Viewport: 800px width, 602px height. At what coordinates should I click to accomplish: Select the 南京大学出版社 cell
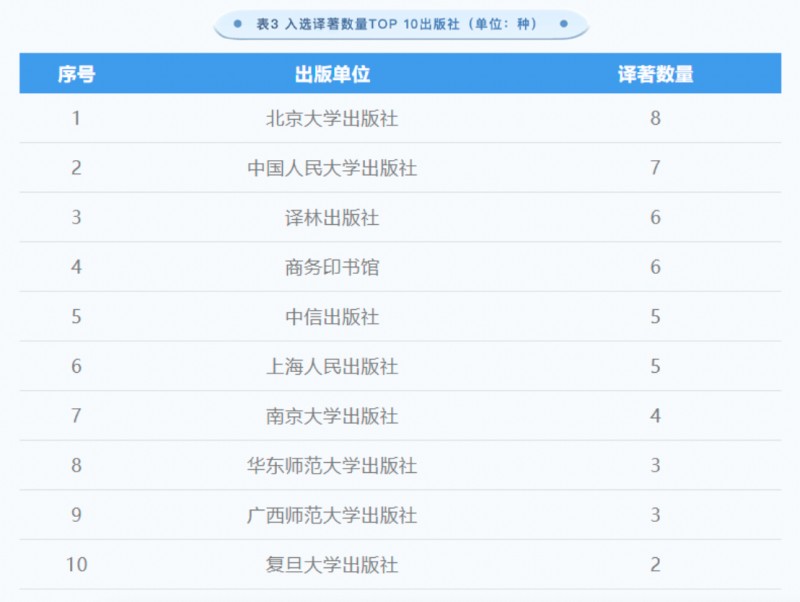pos(332,416)
